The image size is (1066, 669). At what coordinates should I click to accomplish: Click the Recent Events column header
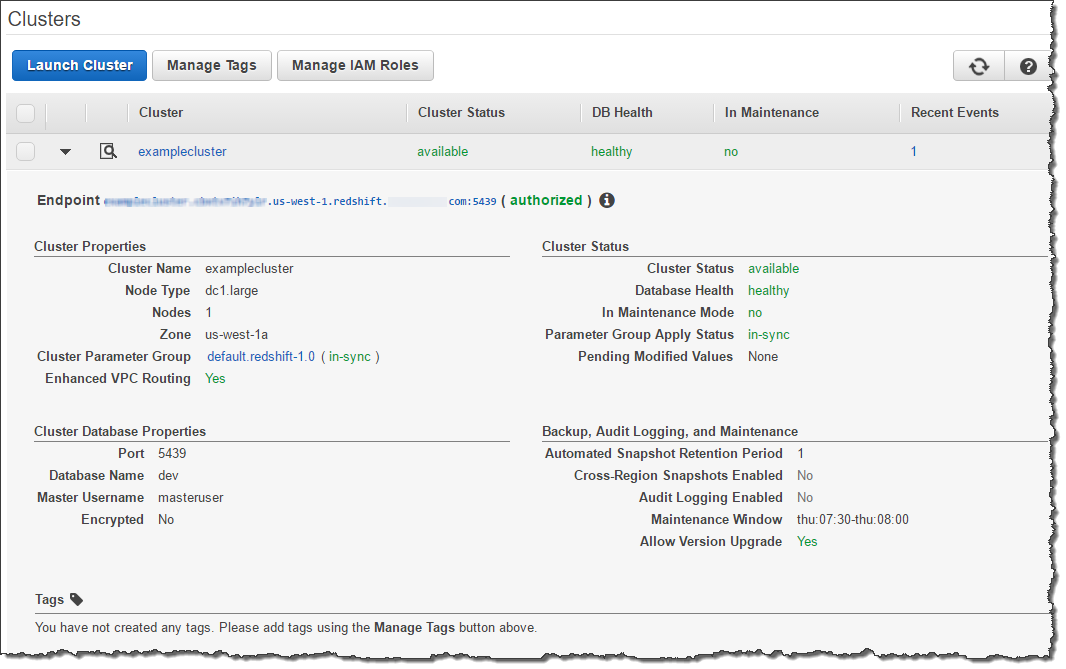coord(954,113)
